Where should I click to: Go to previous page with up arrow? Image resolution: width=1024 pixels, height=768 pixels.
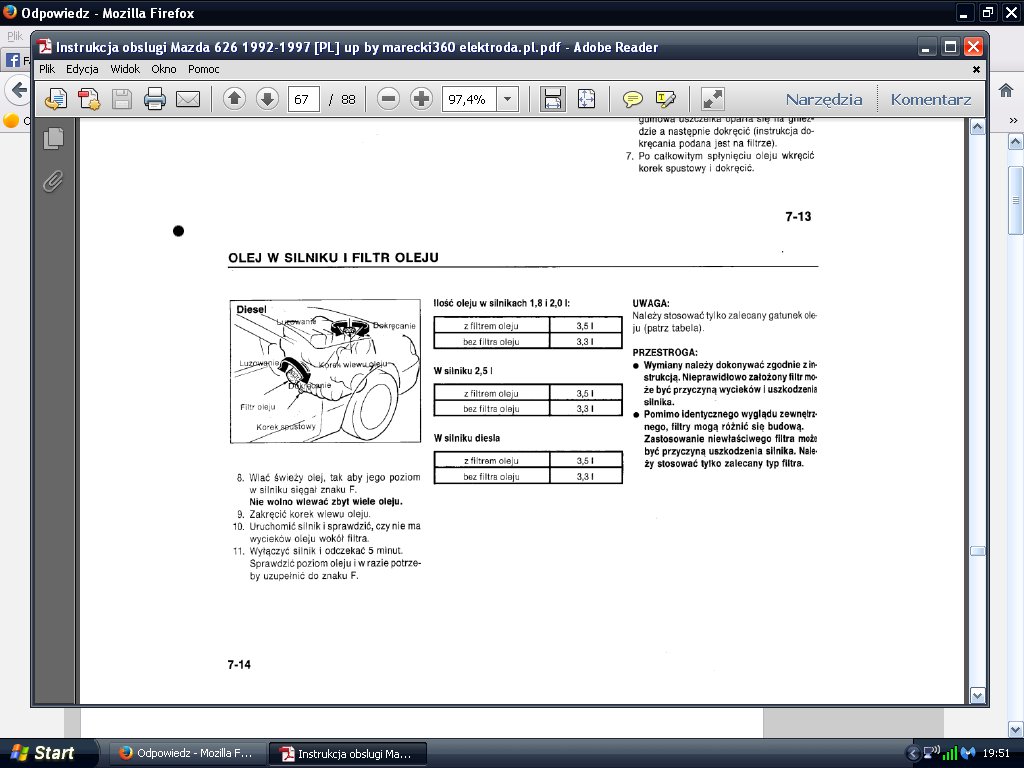pyautogui.click(x=234, y=99)
